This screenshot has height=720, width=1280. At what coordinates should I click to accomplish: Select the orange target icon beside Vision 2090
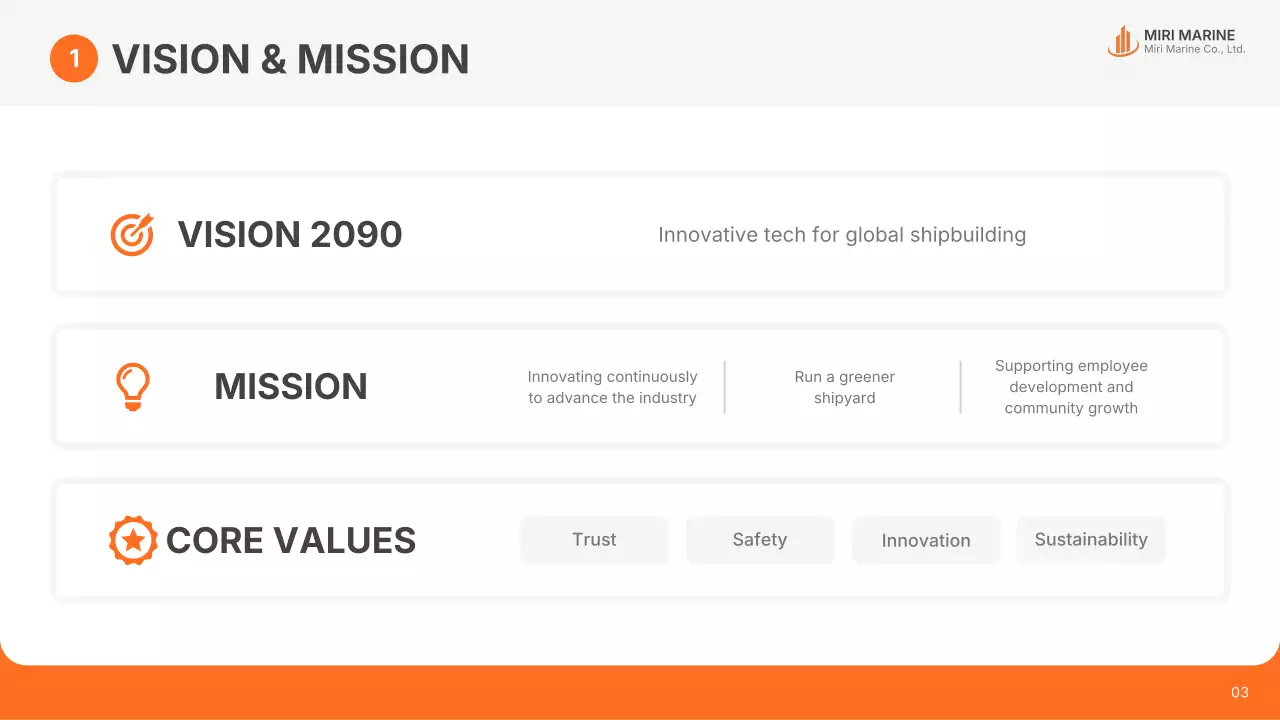(x=132, y=235)
